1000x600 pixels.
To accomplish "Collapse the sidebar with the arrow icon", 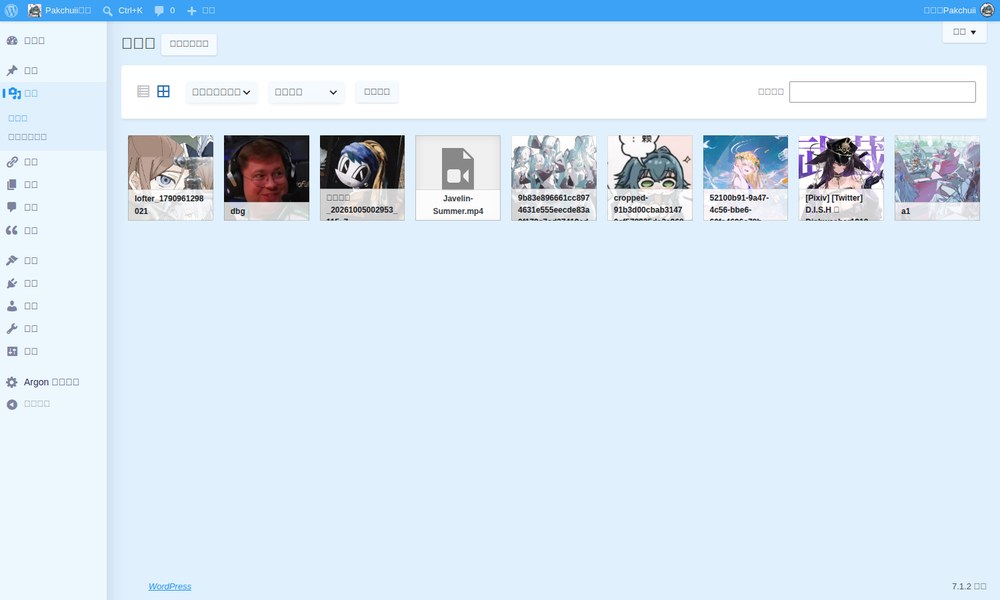I will coord(12,404).
